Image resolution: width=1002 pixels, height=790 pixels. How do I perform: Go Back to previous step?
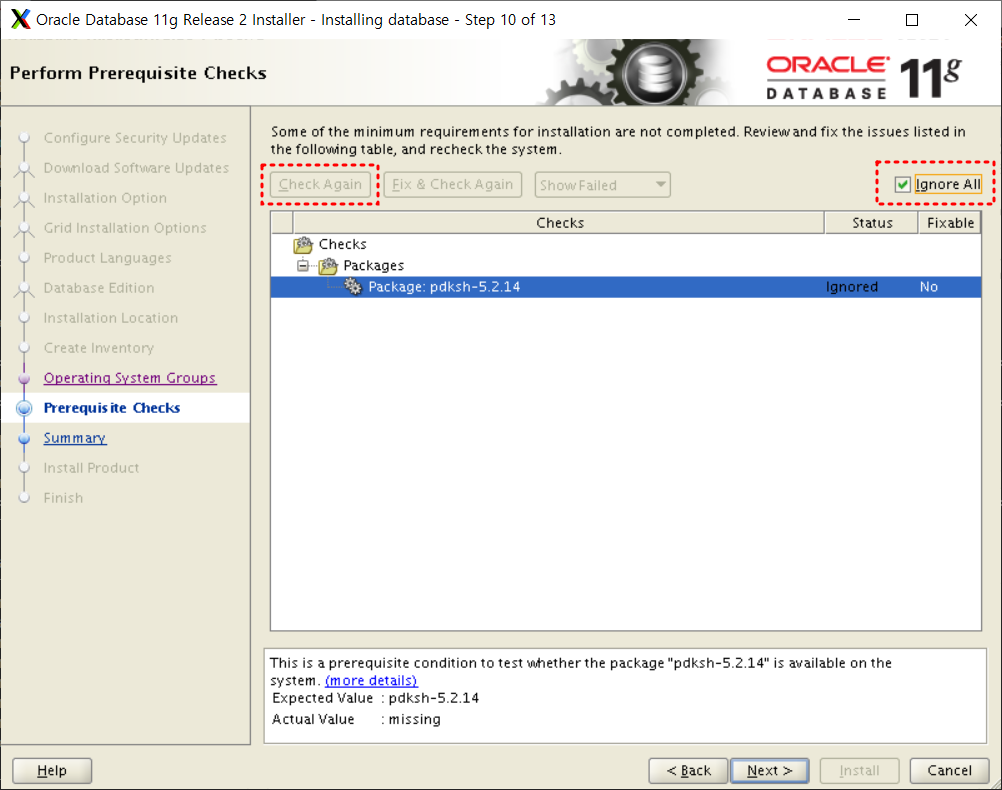pyautogui.click(x=688, y=771)
